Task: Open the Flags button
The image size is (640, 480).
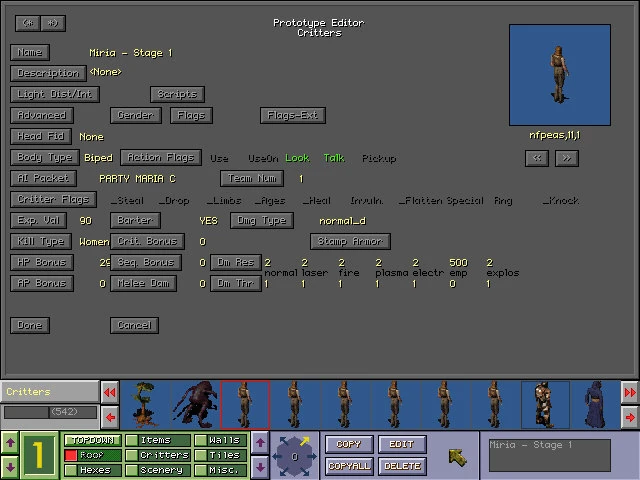Action: click(191, 115)
